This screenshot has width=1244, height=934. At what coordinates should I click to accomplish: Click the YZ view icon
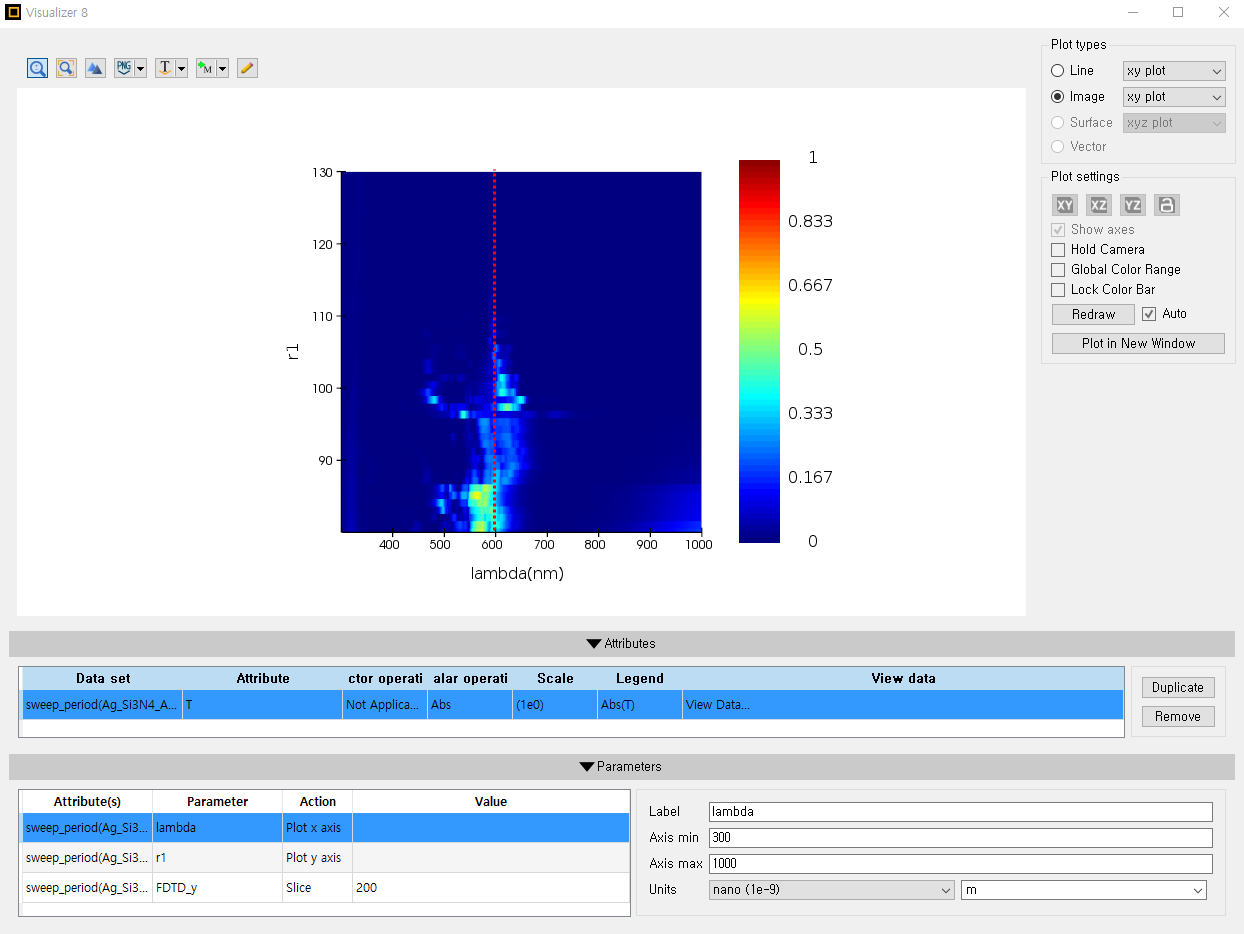pyautogui.click(x=1133, y=205)
